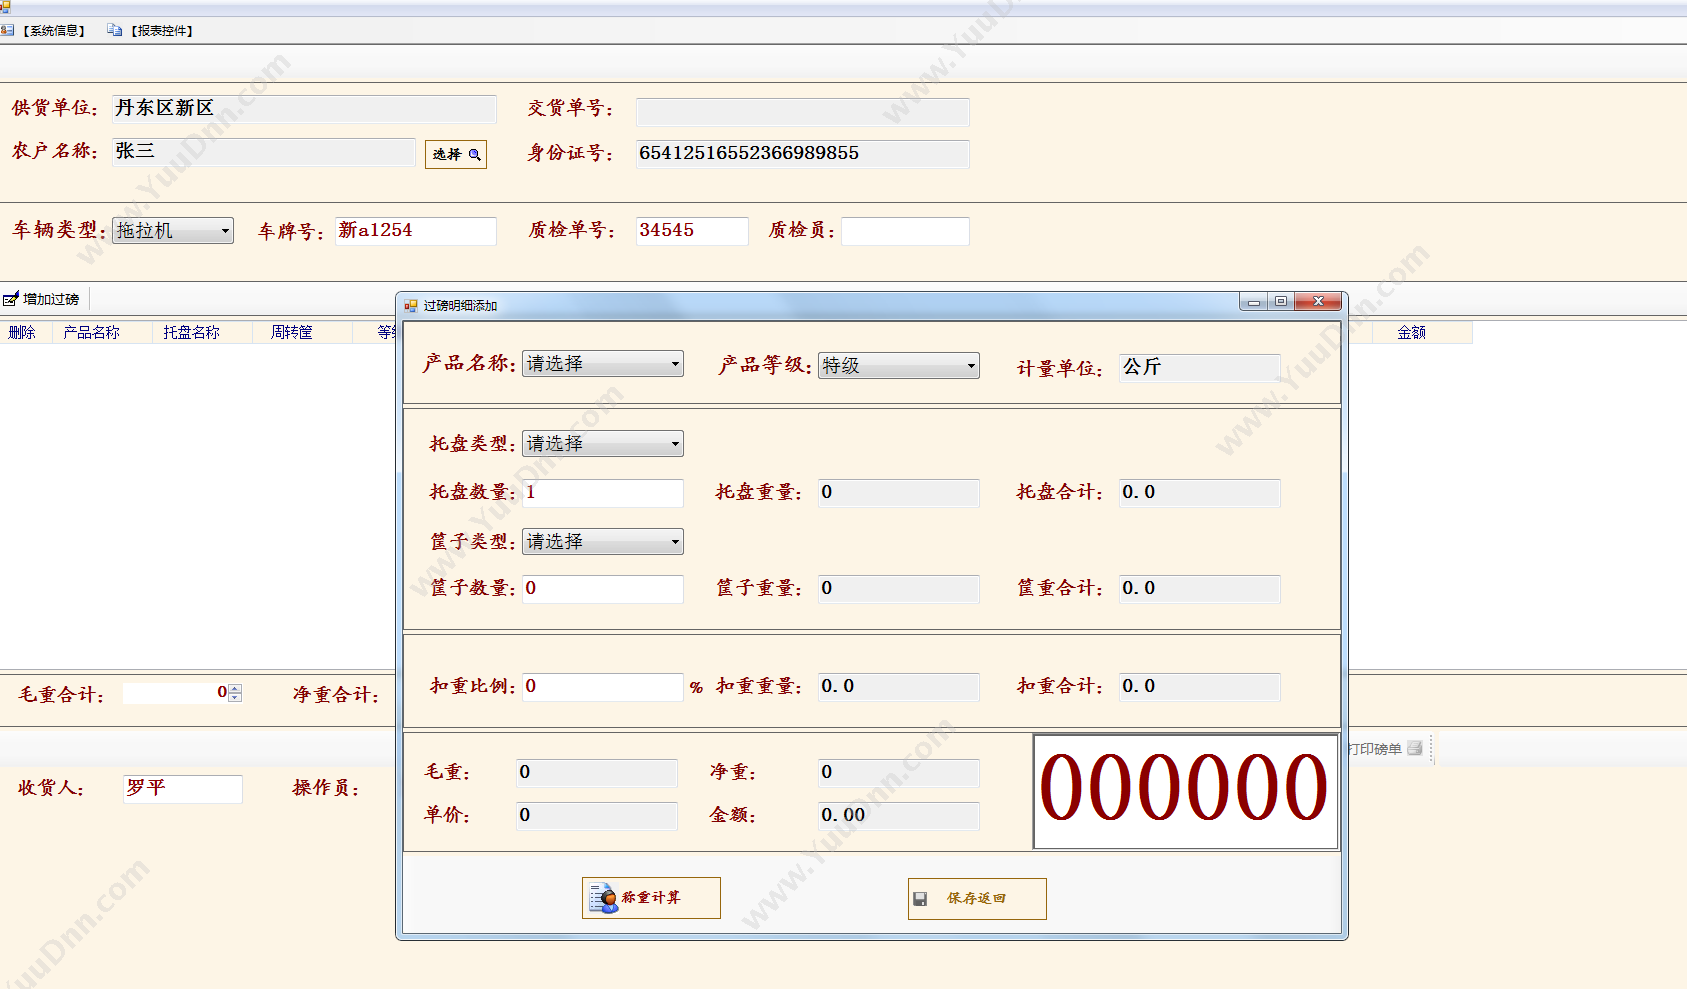1687x989 pixels.
Task: Click the 增加过磅 toolbar button
Action: (x=42, y=299)
